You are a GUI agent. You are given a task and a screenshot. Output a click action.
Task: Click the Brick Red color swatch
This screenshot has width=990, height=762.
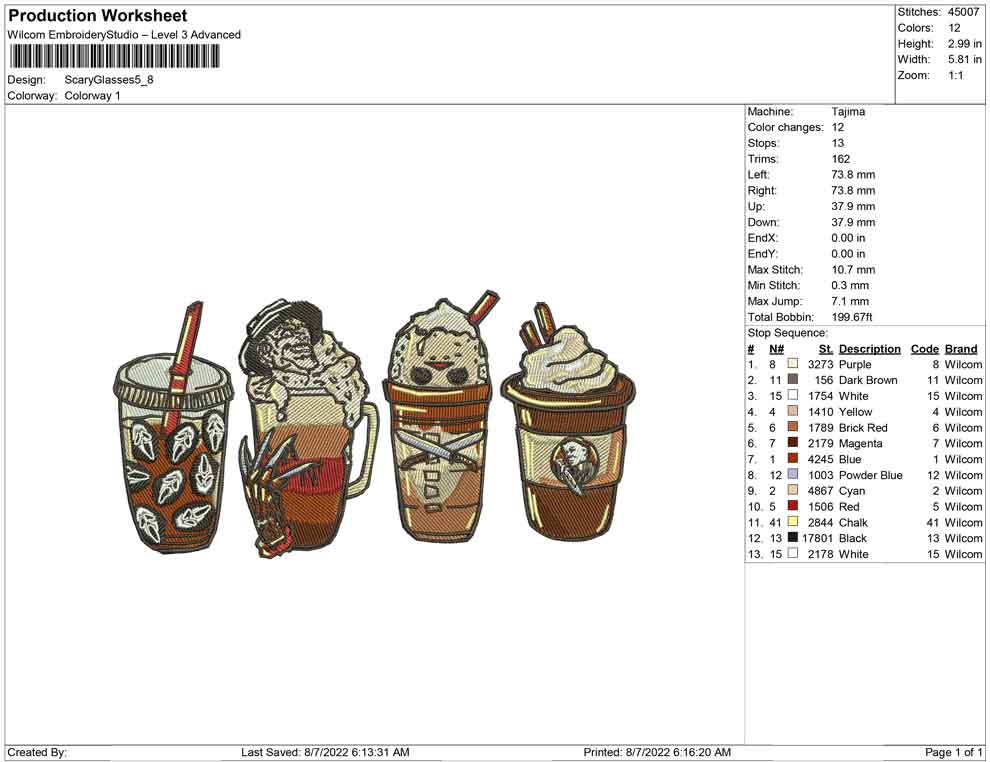[x=793, y=427]
